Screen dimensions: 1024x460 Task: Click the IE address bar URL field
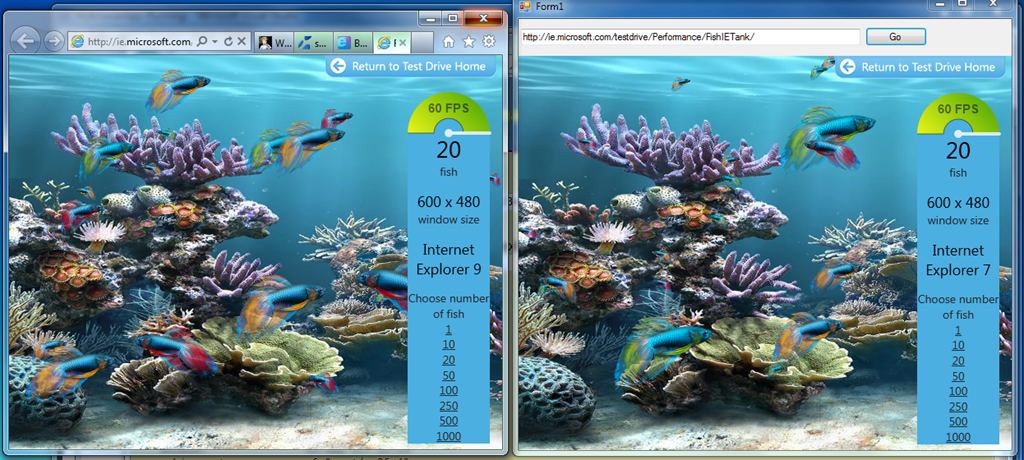click(x=138, y=41)
